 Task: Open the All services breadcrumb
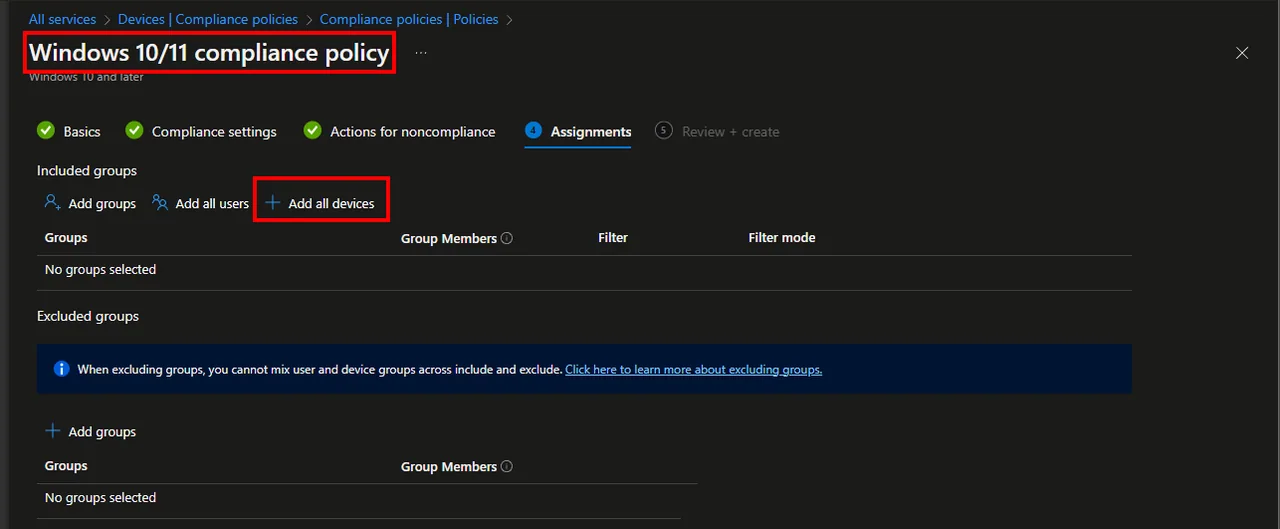click(62, 19)
